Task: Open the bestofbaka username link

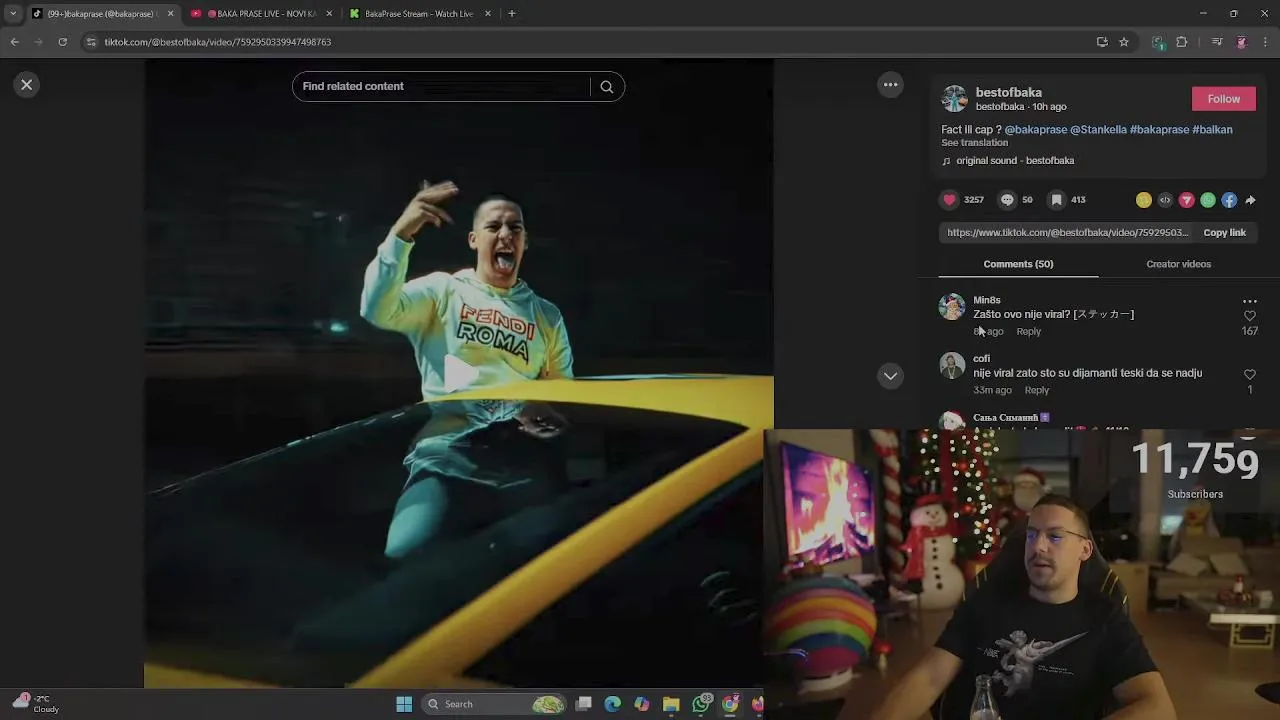Action: (1008, 92)
